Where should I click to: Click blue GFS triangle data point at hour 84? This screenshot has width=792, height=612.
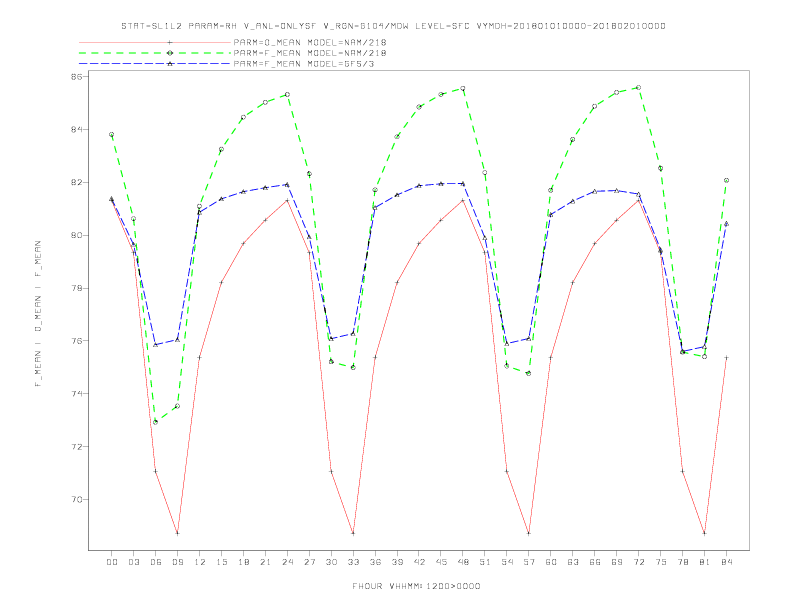pyautogui.click(x=726, y=224)
